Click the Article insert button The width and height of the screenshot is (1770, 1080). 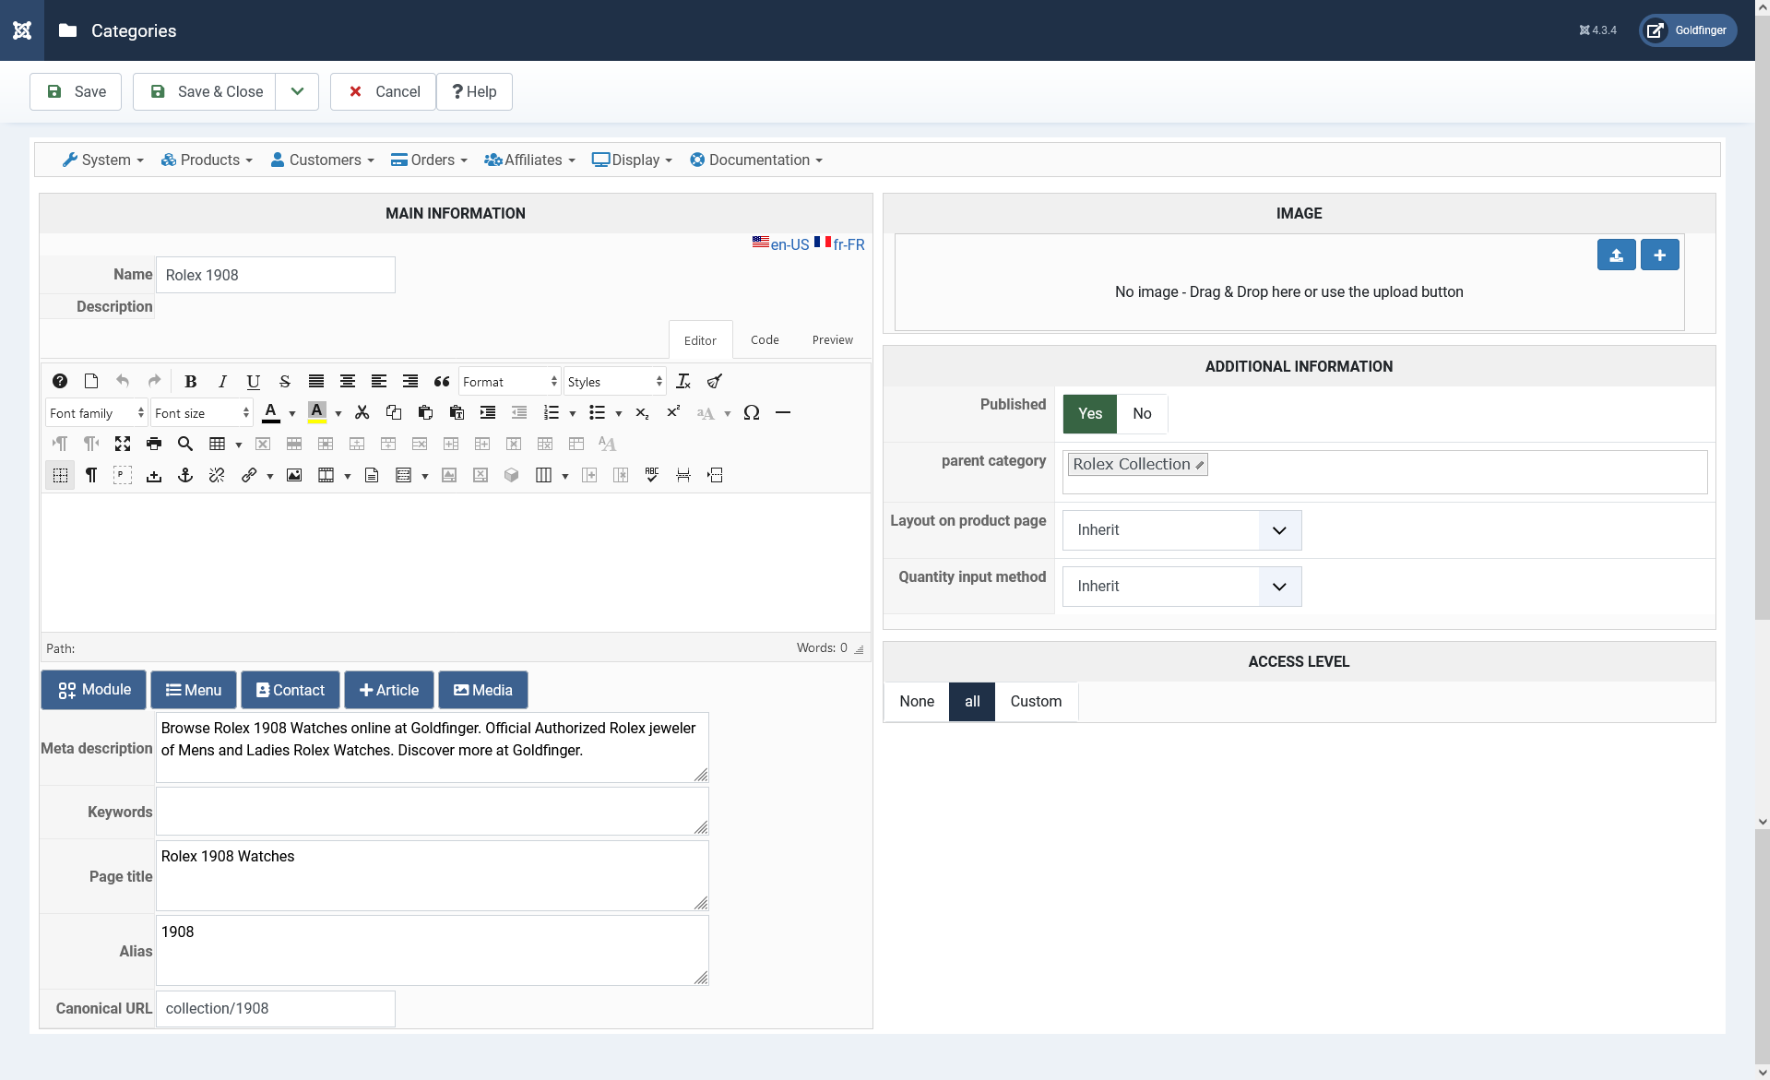389,690
